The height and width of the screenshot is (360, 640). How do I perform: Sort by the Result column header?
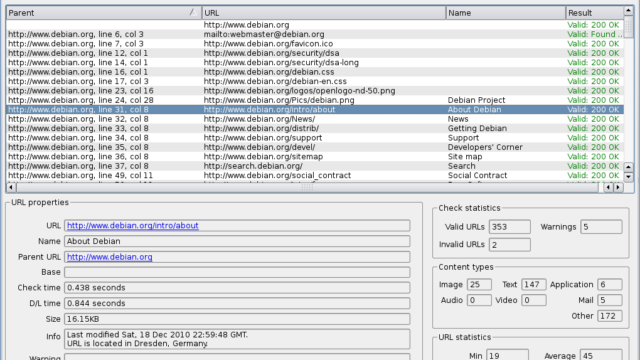(595, 13)
